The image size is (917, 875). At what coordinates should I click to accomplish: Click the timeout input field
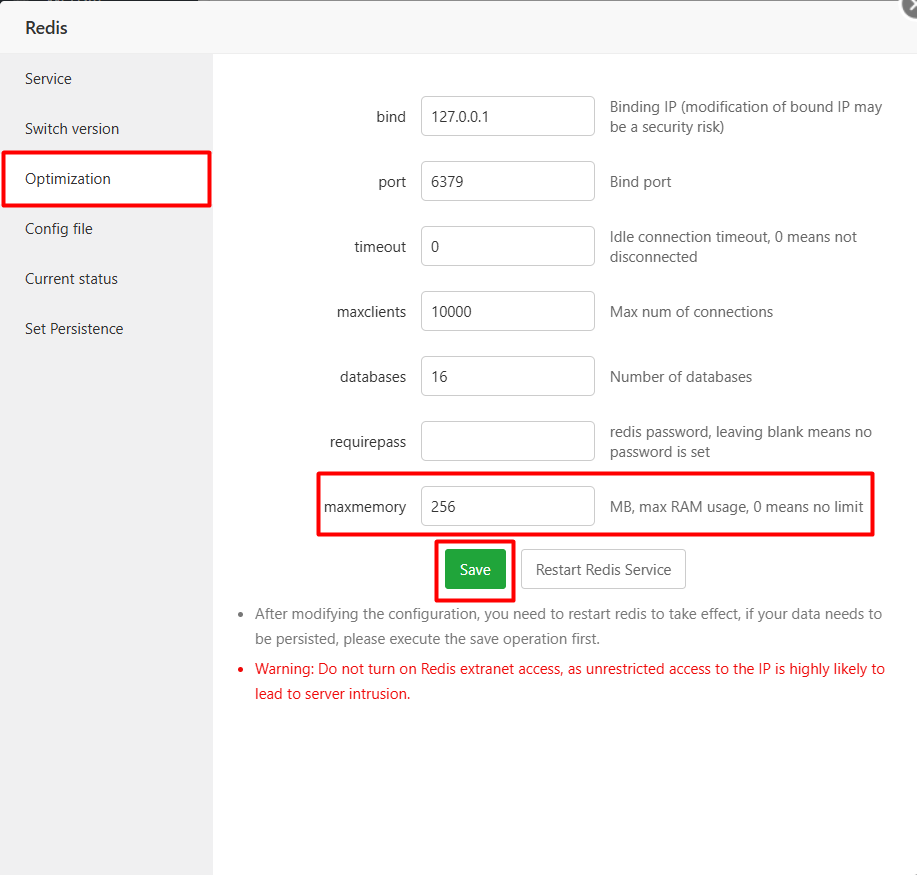507,246
